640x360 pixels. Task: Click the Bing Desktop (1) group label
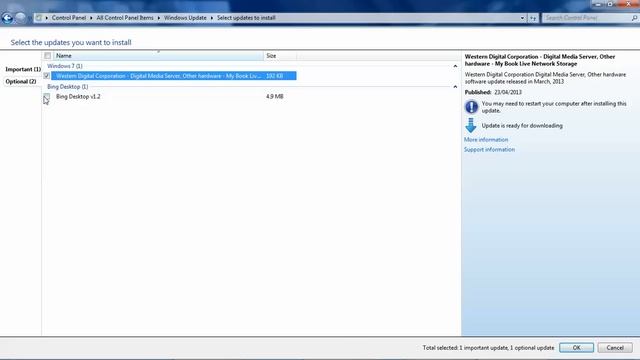point(67,87)
